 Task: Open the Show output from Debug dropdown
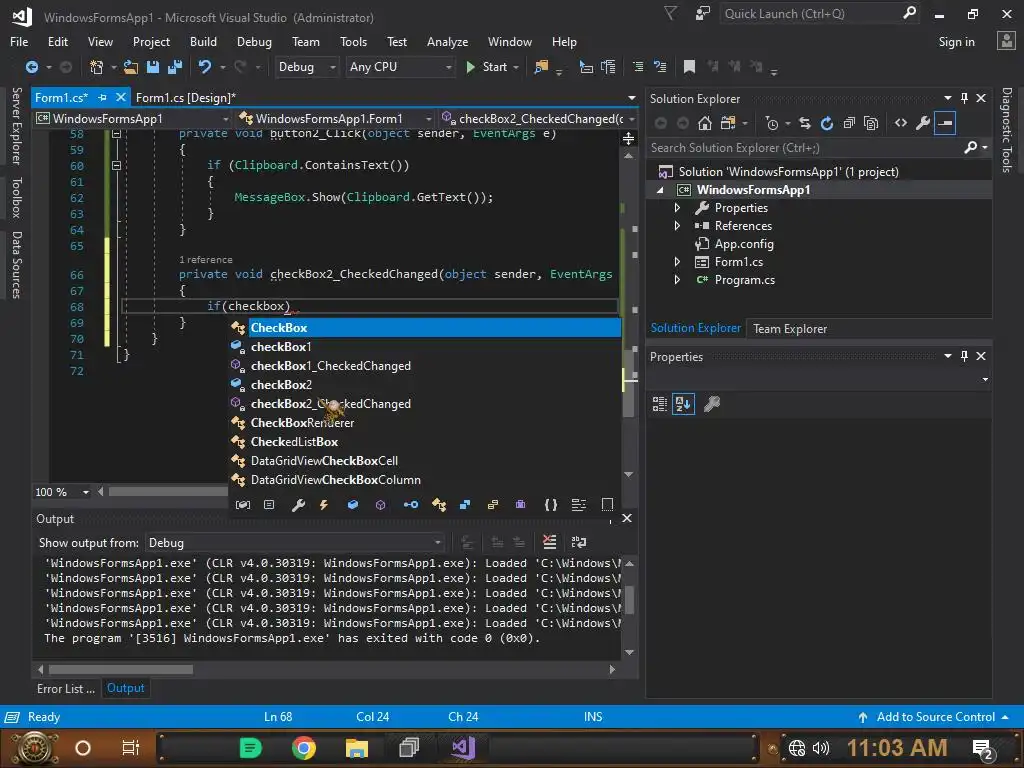tap(295, 543)
